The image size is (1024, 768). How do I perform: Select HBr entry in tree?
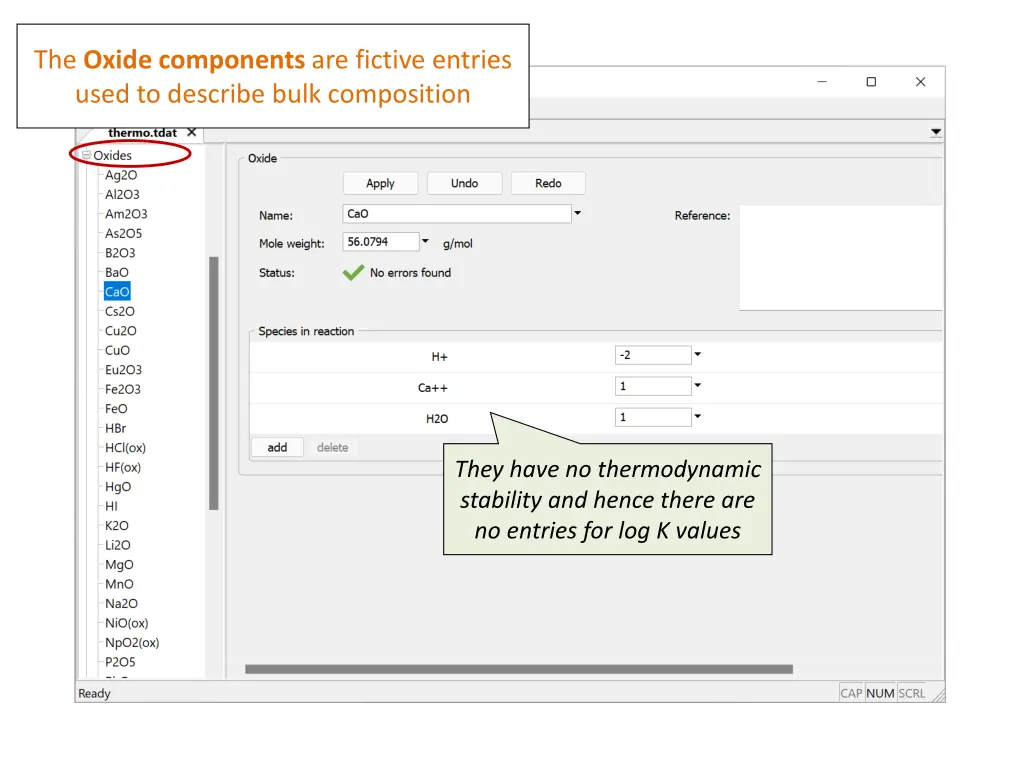pyautogui.click(x=116, y=428)
